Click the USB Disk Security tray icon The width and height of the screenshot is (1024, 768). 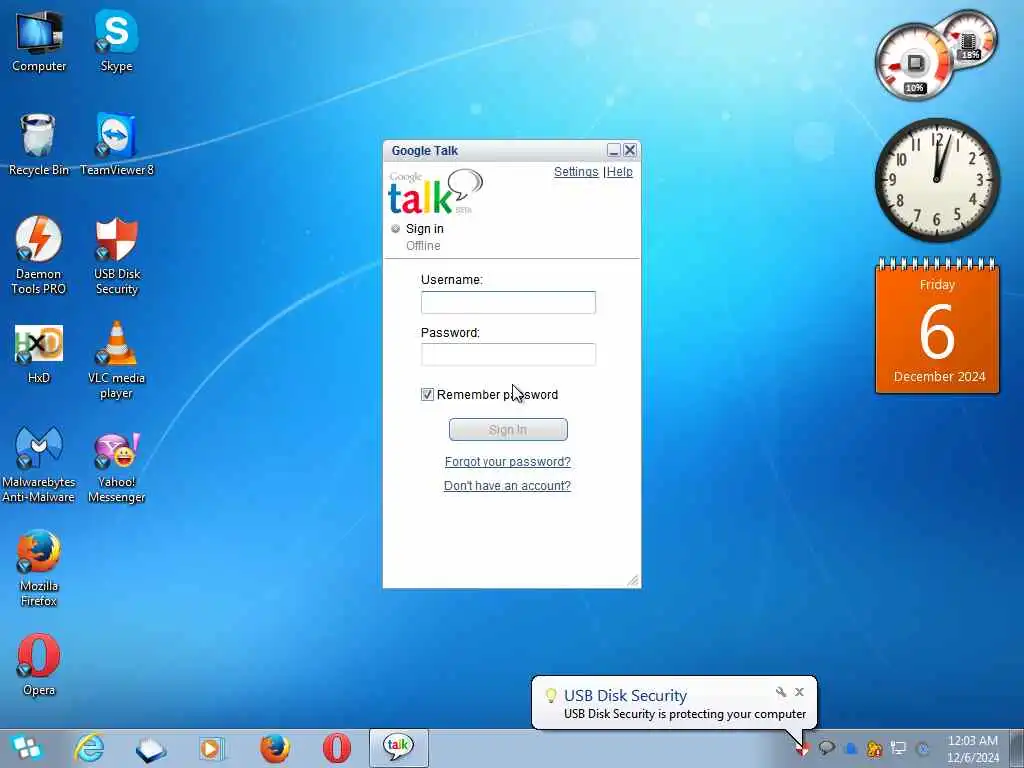pos(803,749)
